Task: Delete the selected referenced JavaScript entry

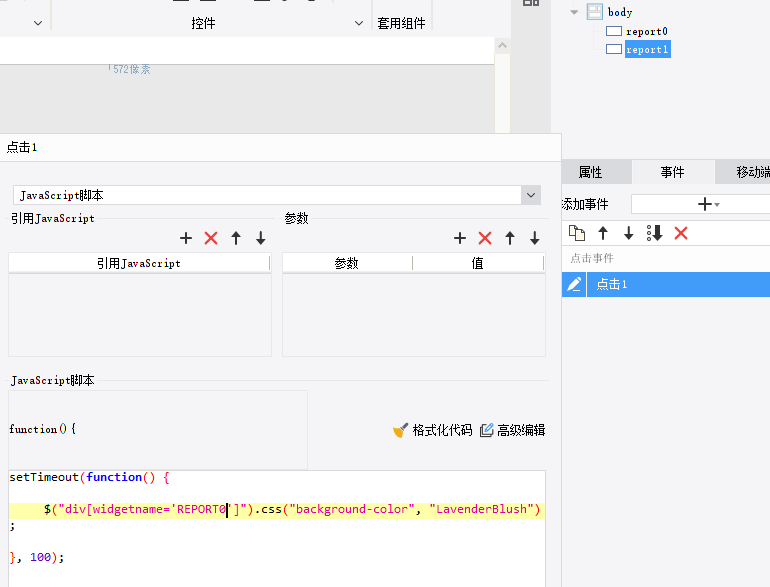Action: 211,238
